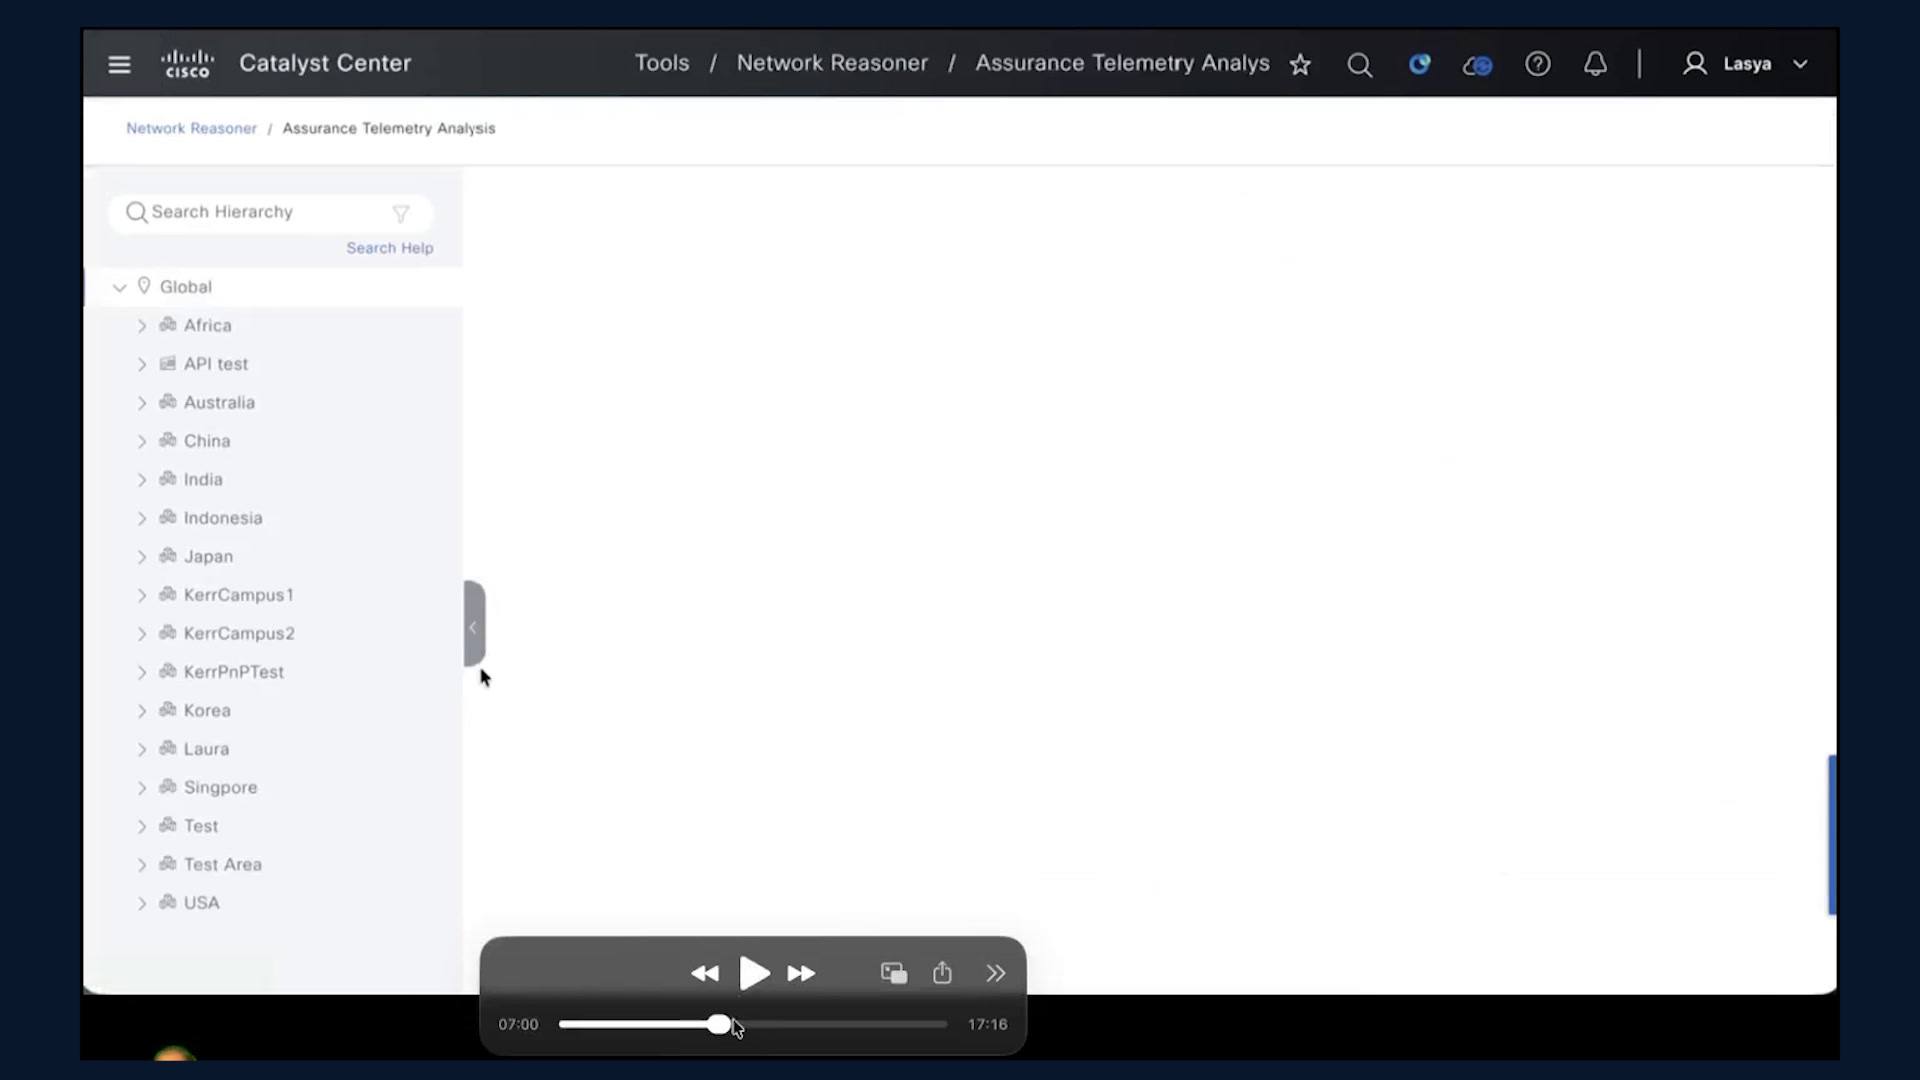This screenshot has width=1920, height=1080.
Task: Select Tools in the header breadcrumb
Action: pyautogui.click(x=662, y=63)
